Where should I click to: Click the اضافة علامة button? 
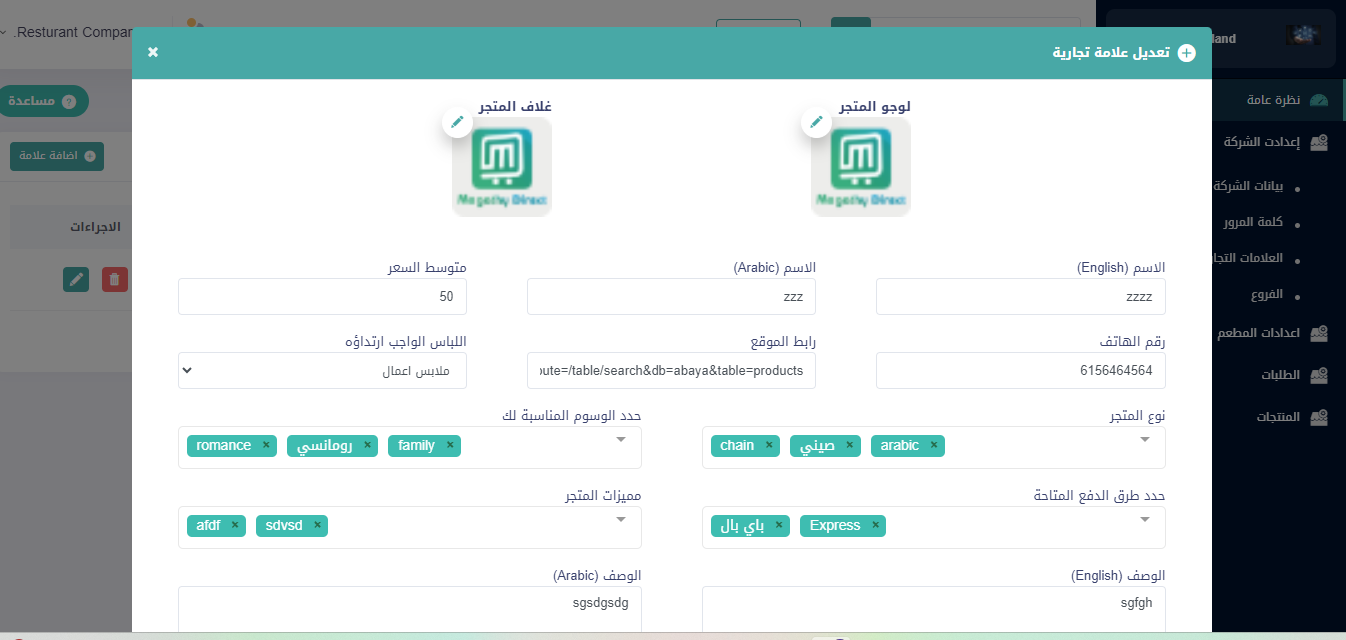coord(56,156)
